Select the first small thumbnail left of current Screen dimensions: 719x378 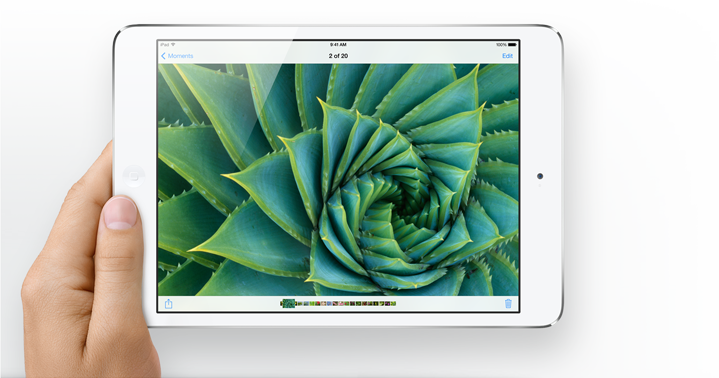tap(282, 303)
